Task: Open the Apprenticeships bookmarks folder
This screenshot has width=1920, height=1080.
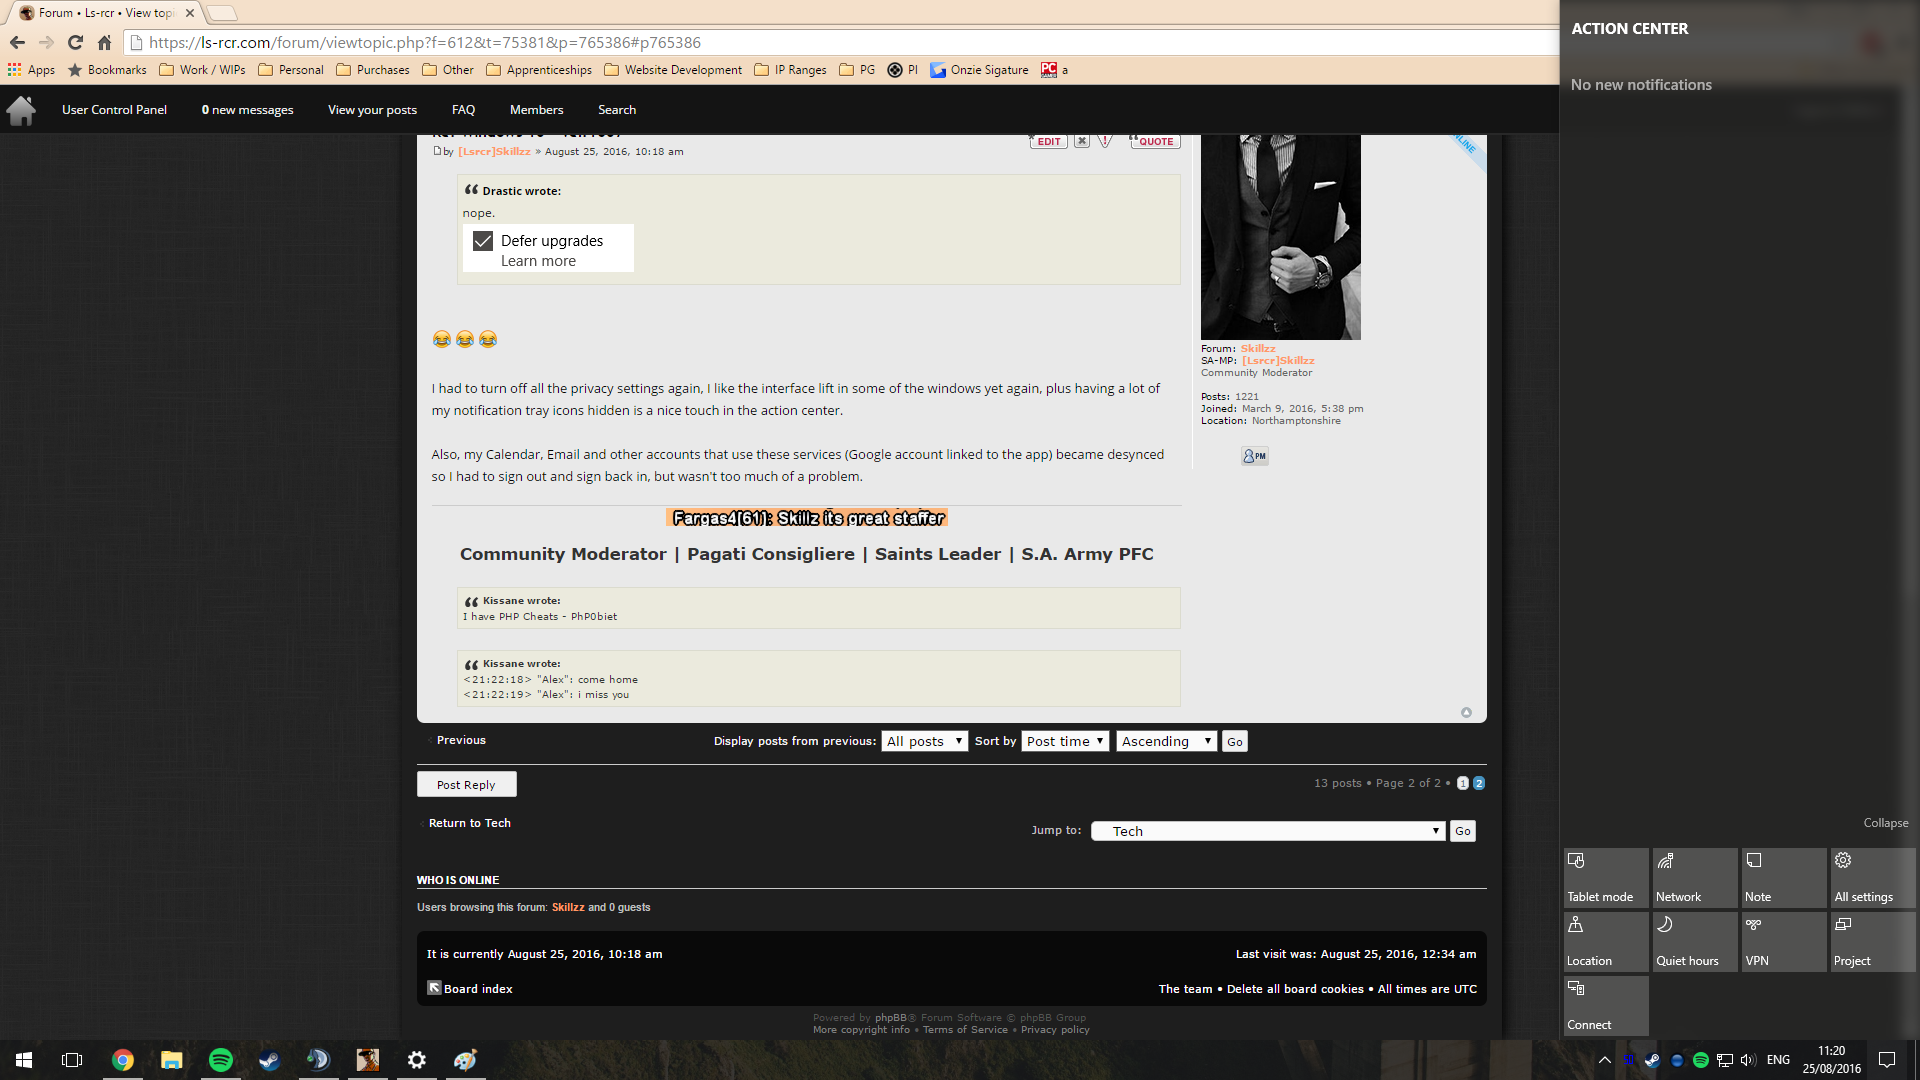Action: pos(539,70)
